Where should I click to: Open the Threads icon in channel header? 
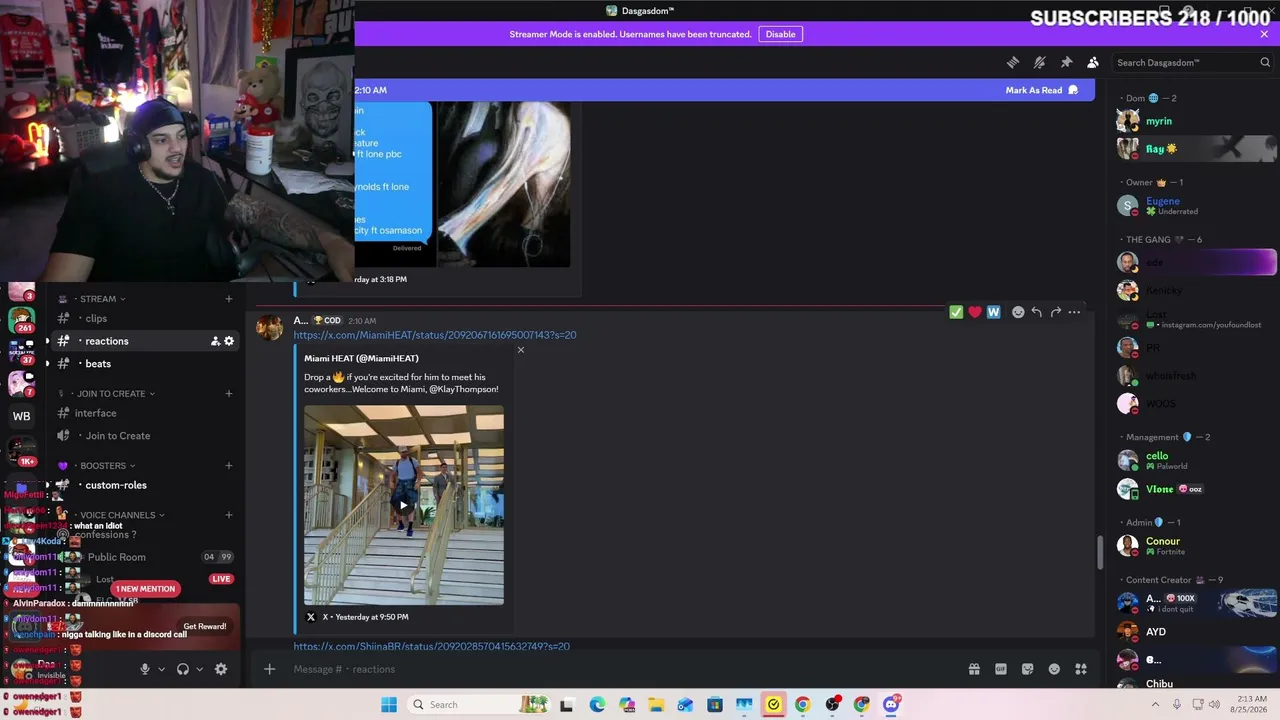tap(1013, 62)
